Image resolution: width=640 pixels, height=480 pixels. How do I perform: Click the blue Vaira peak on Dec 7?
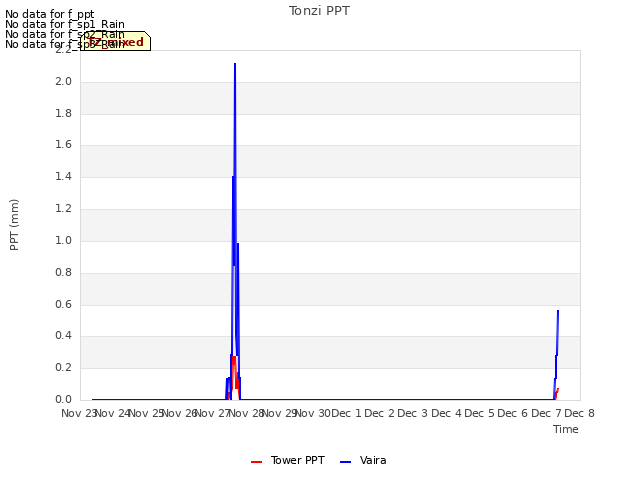pyautogui.click(x=558, y=311)
